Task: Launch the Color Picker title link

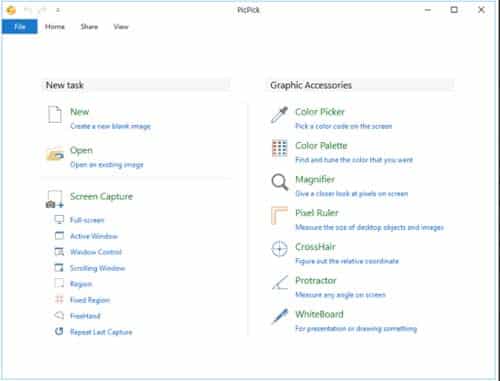Action: coord(320,112)
